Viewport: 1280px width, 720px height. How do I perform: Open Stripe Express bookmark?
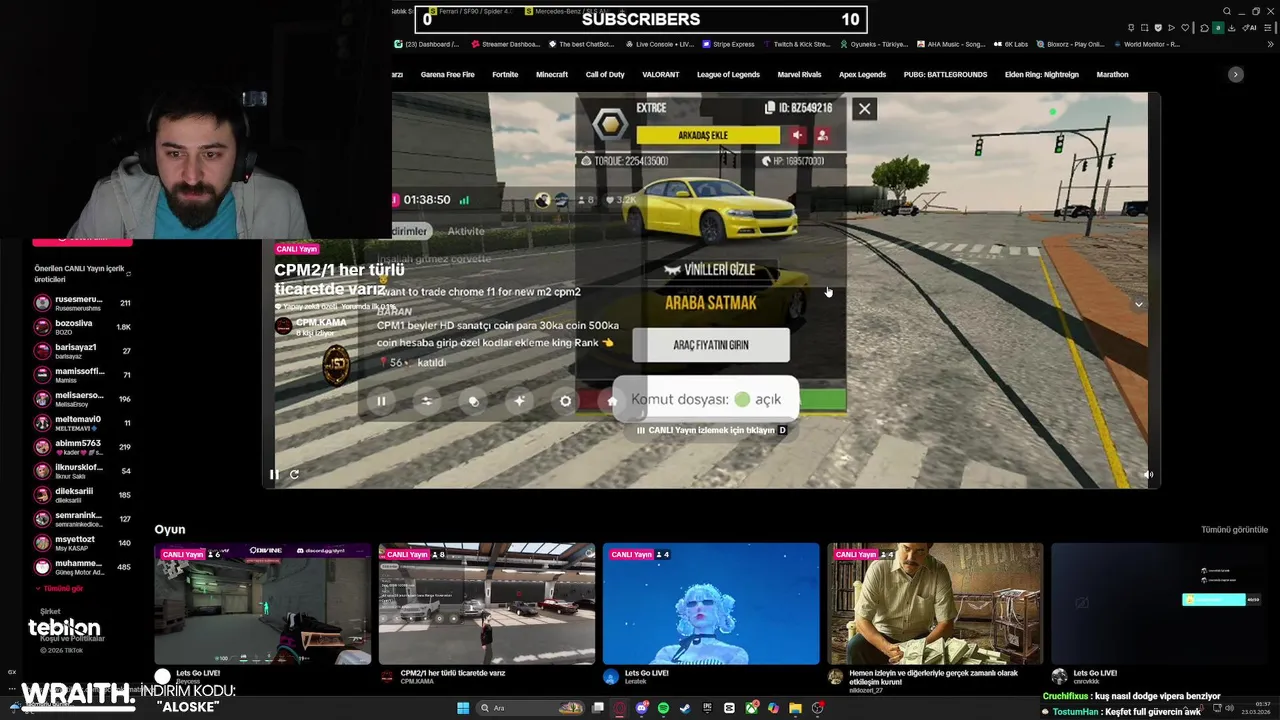(729, 44)
